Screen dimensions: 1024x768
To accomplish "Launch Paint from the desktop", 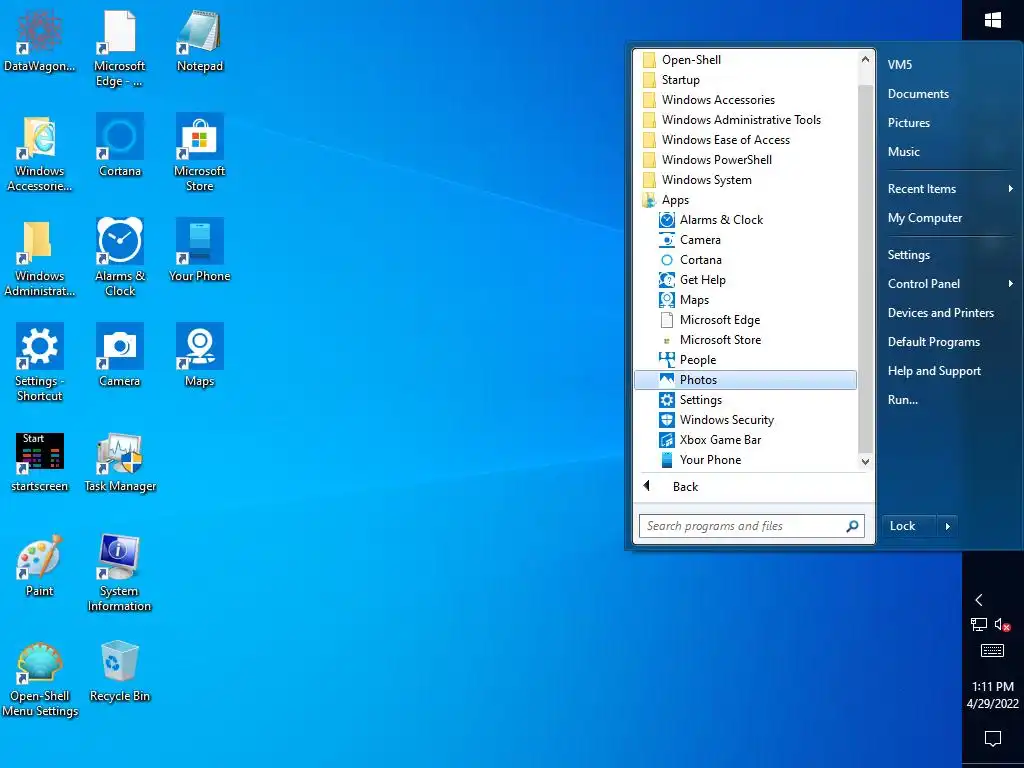I will click(x=39, y=566).
